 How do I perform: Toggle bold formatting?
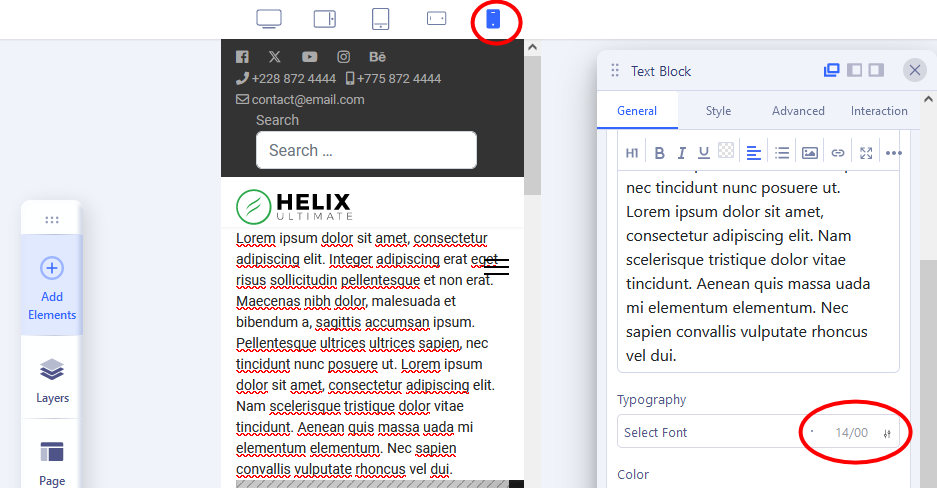(x=659, y=153)
